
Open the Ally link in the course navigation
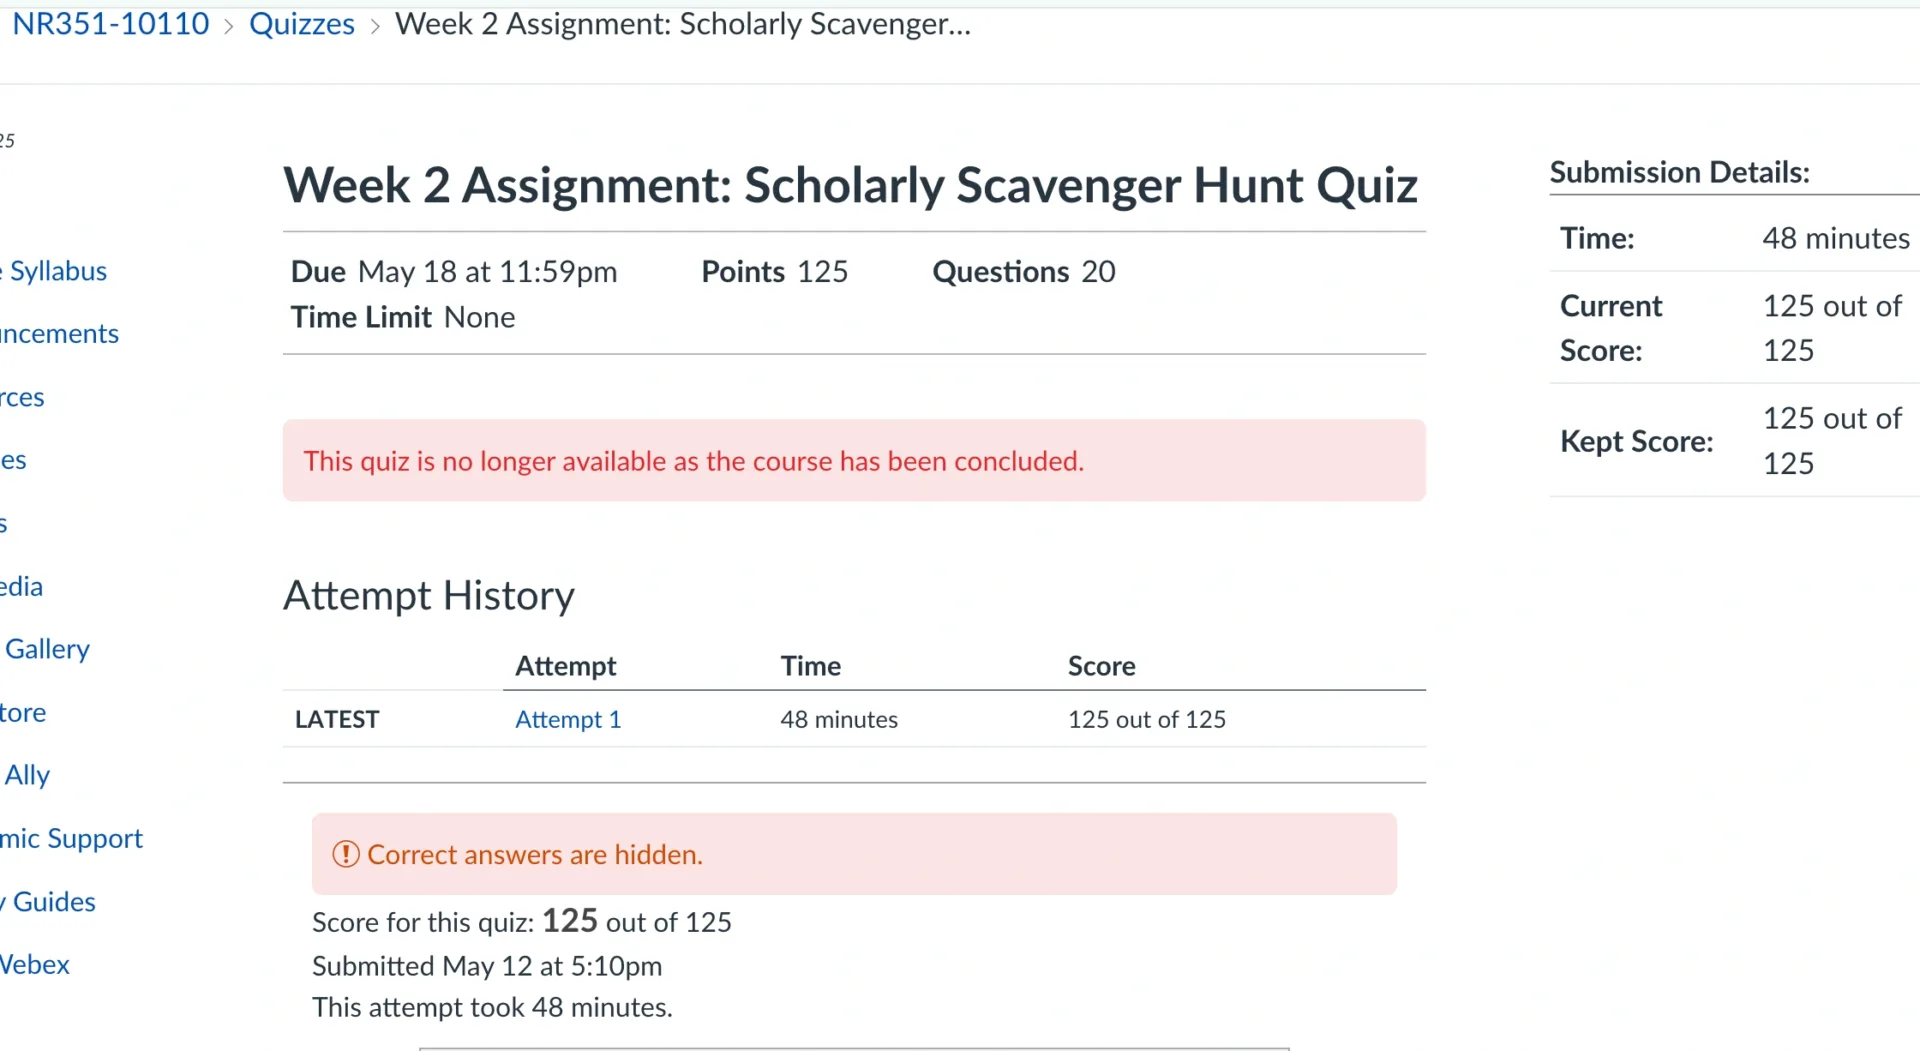tap(27, 775)
